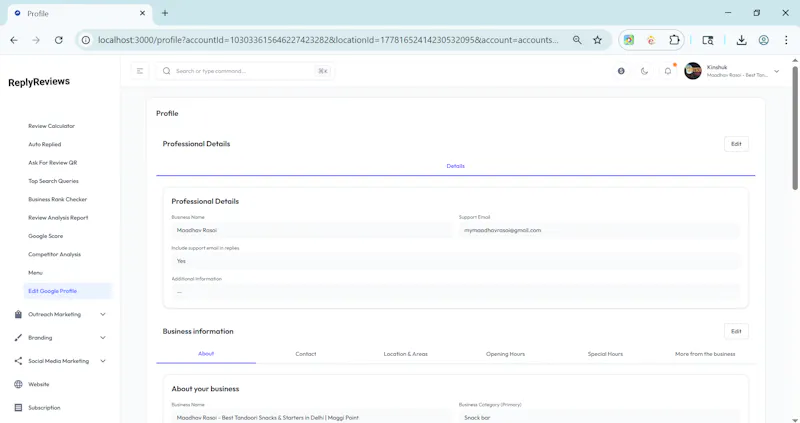
Task: Click the Include support email Yes field
Action: (x=456, y=261)
